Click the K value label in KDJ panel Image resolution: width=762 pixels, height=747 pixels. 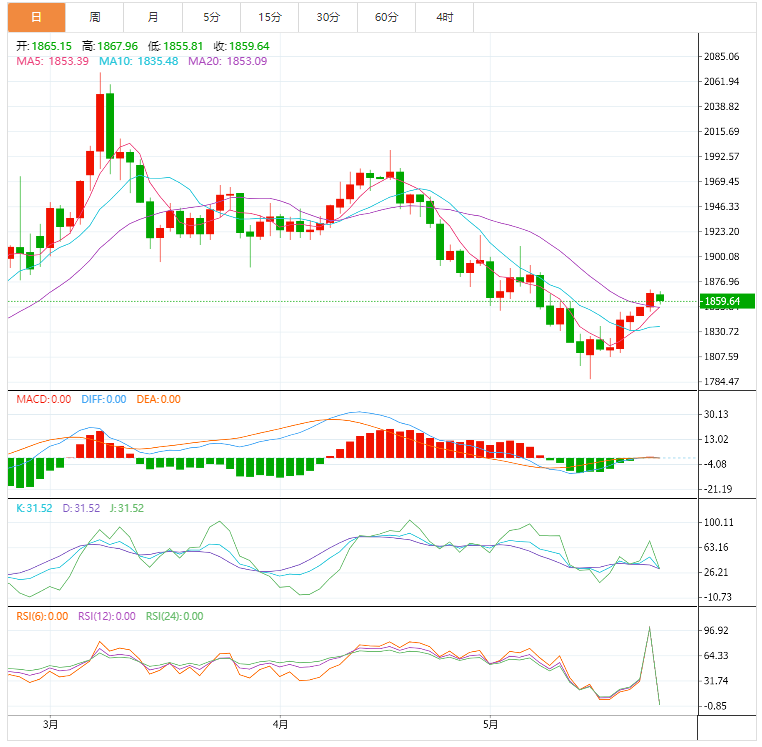click(x=34, y=508)
